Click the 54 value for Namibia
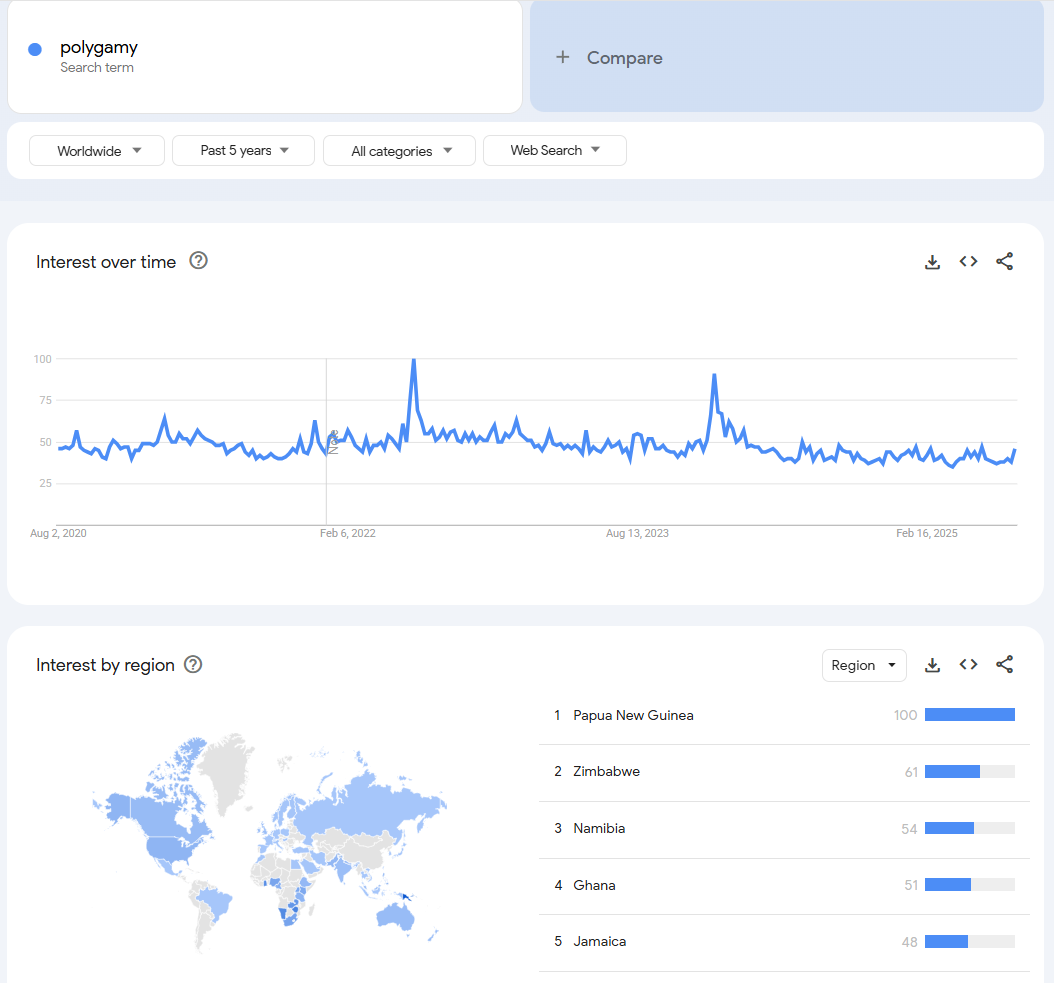Viewport: 1054px width, 983px height. (x=909, y=829)
